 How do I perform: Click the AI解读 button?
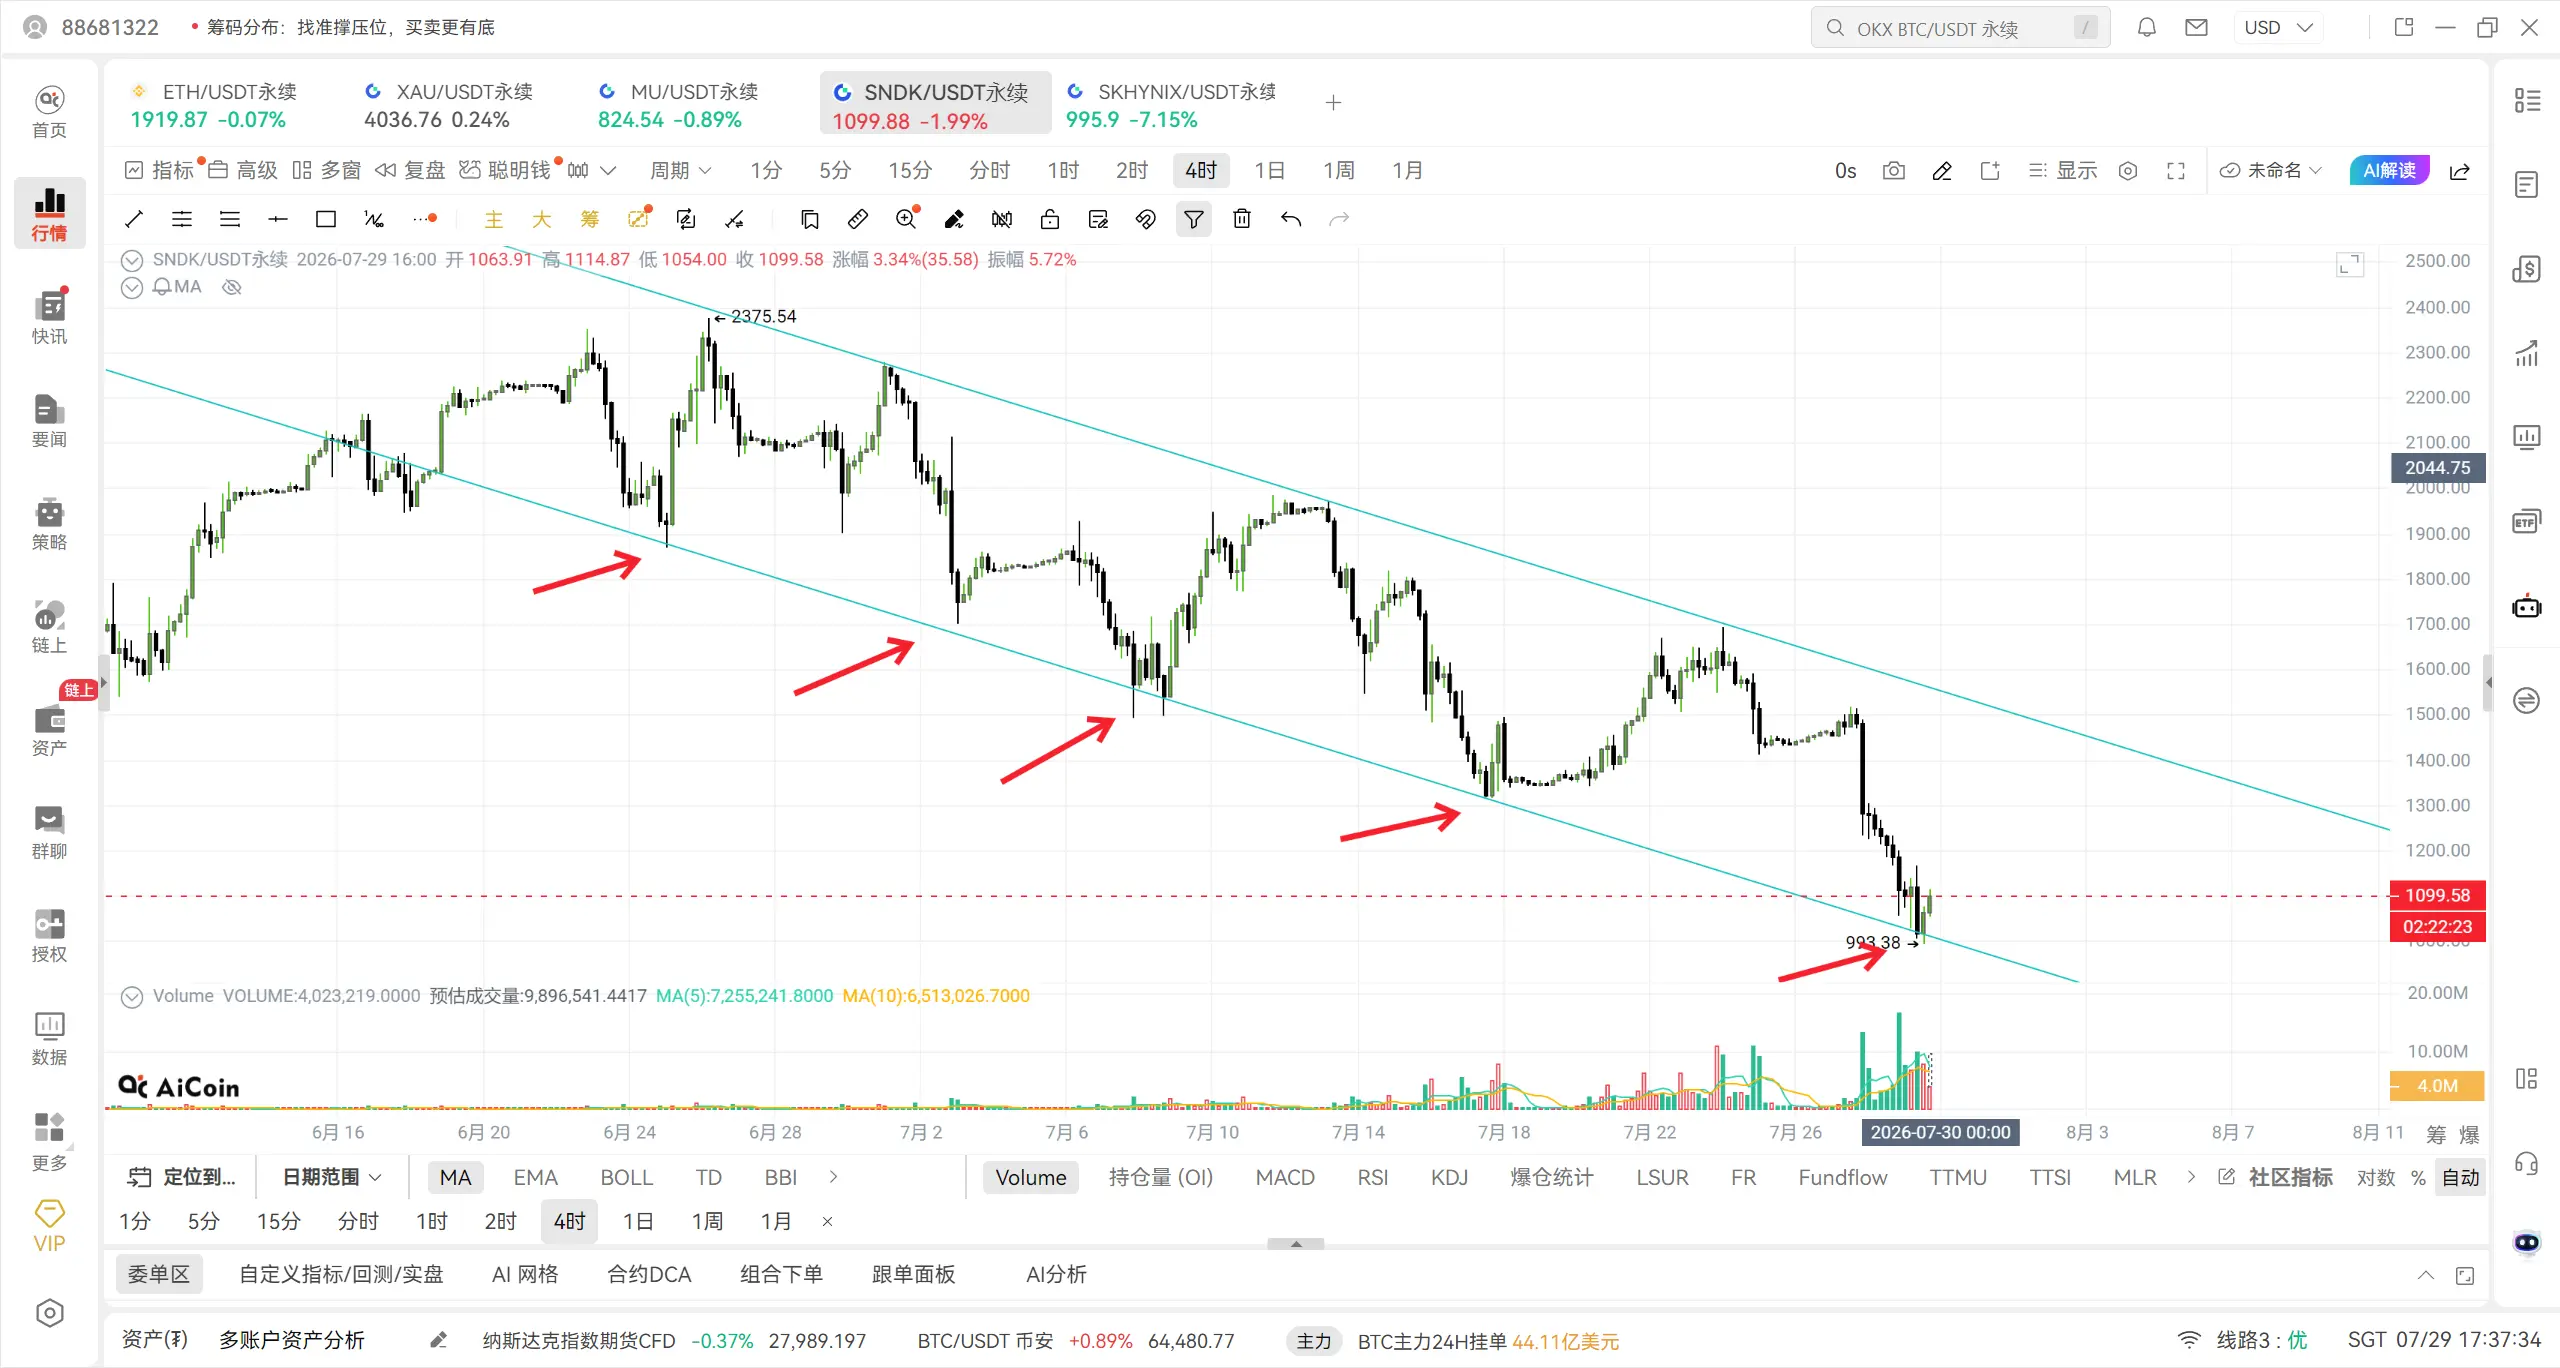click(x=2390, y=171)
